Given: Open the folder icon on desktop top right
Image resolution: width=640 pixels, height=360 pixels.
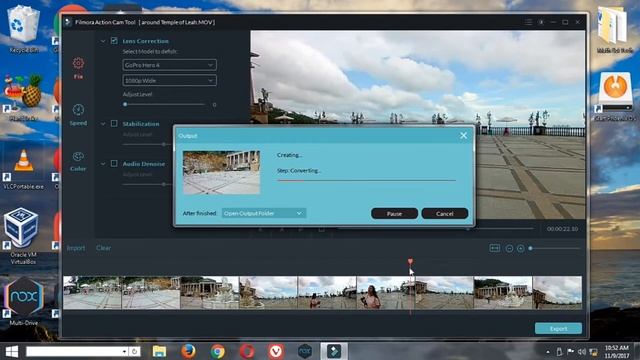Looking at the screenshot, I should pos(614,29).
